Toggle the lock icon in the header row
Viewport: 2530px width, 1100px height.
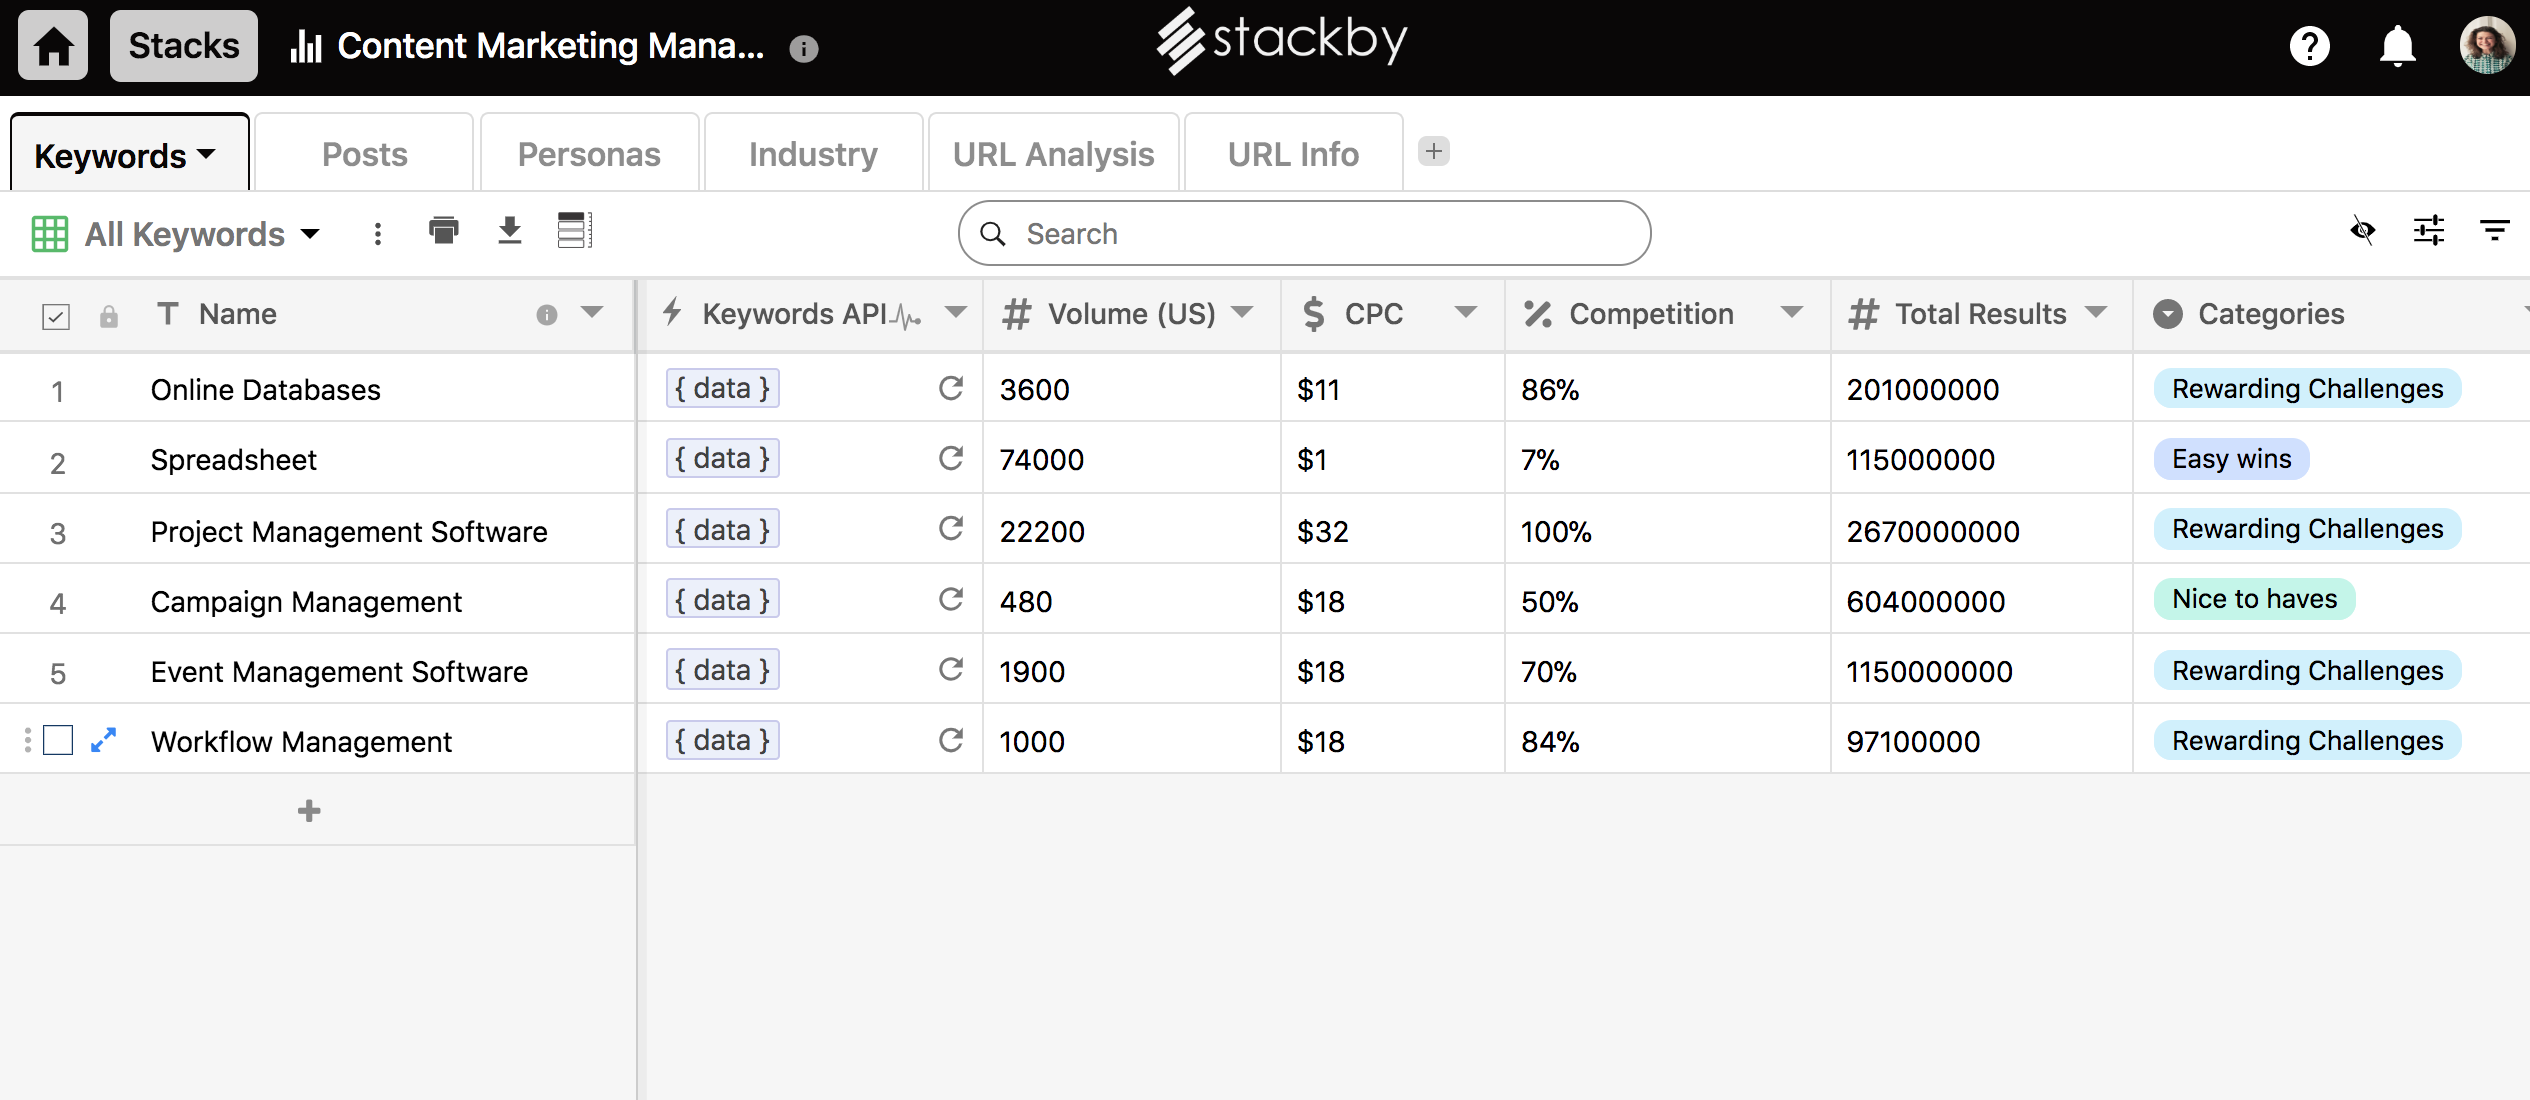[x=109, y=315]
